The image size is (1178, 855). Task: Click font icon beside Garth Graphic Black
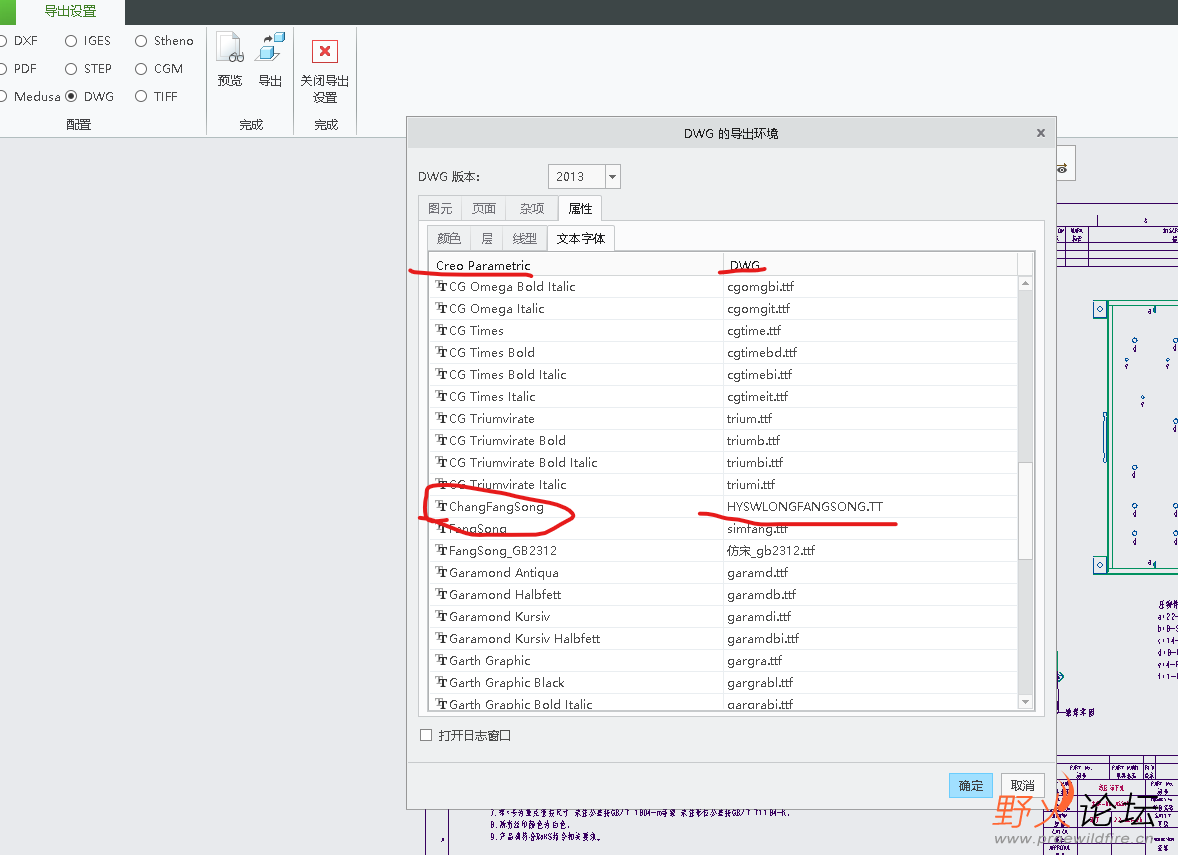coord(441,682)
